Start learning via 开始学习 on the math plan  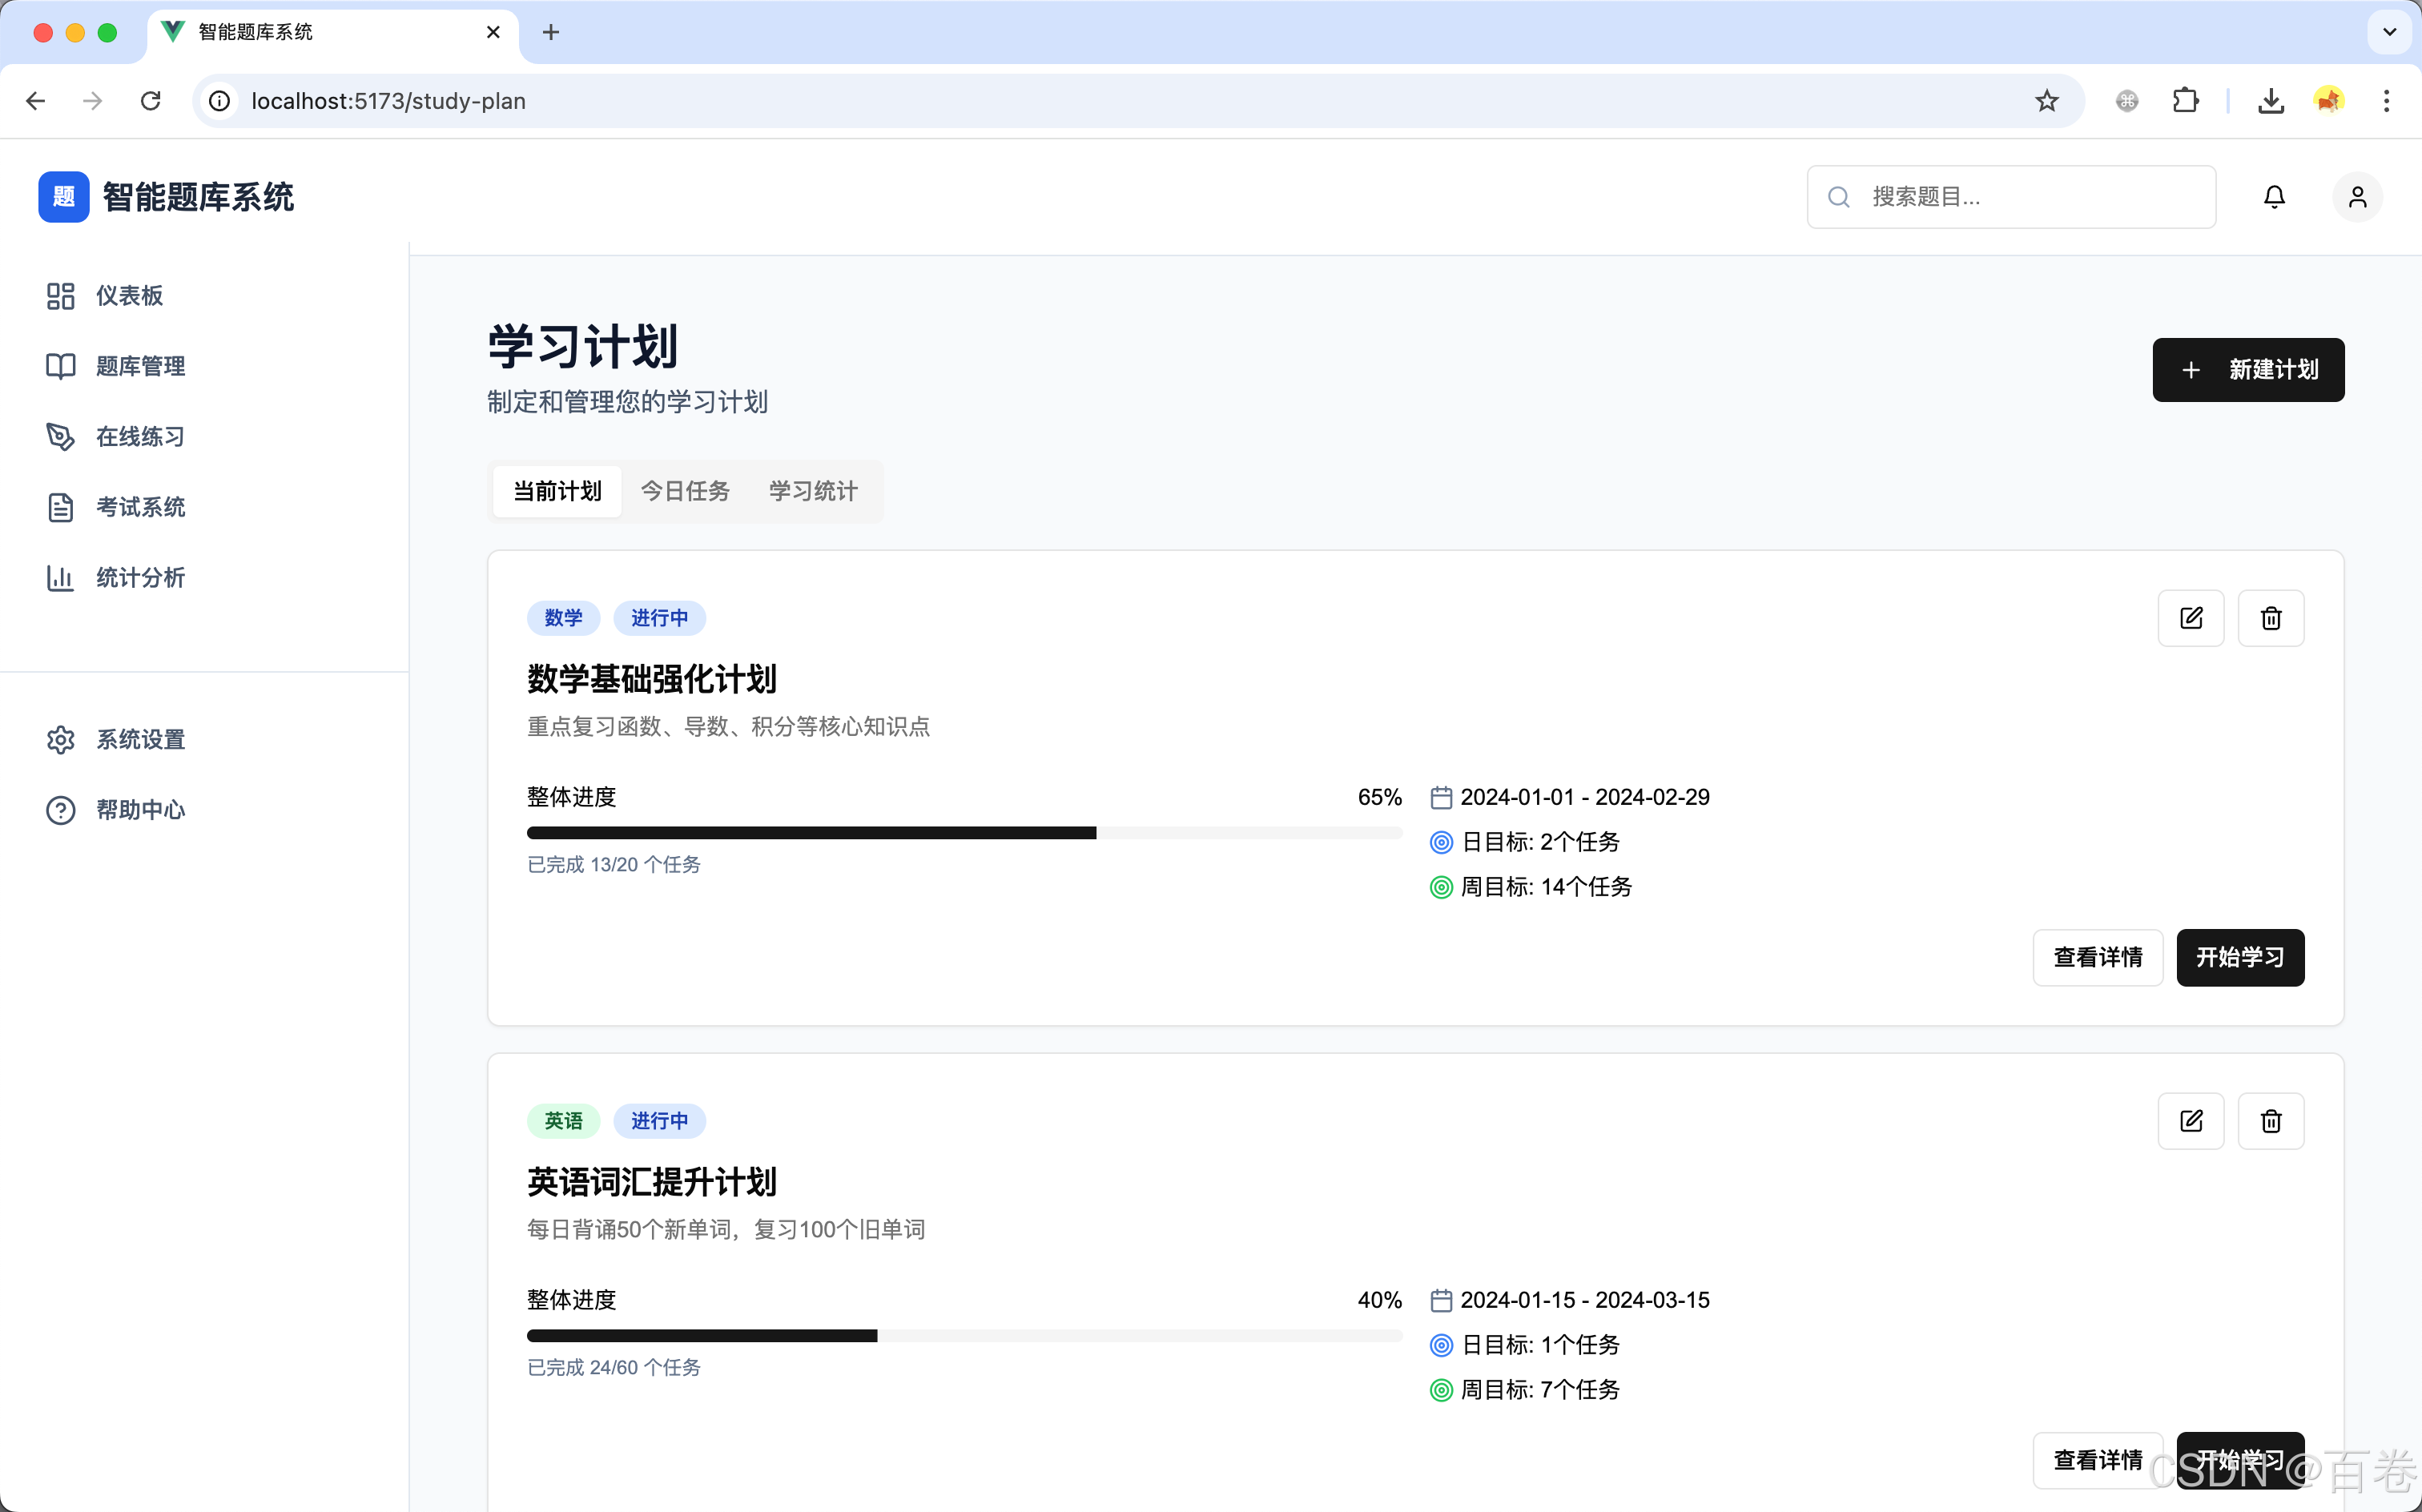click(2240, 957)
